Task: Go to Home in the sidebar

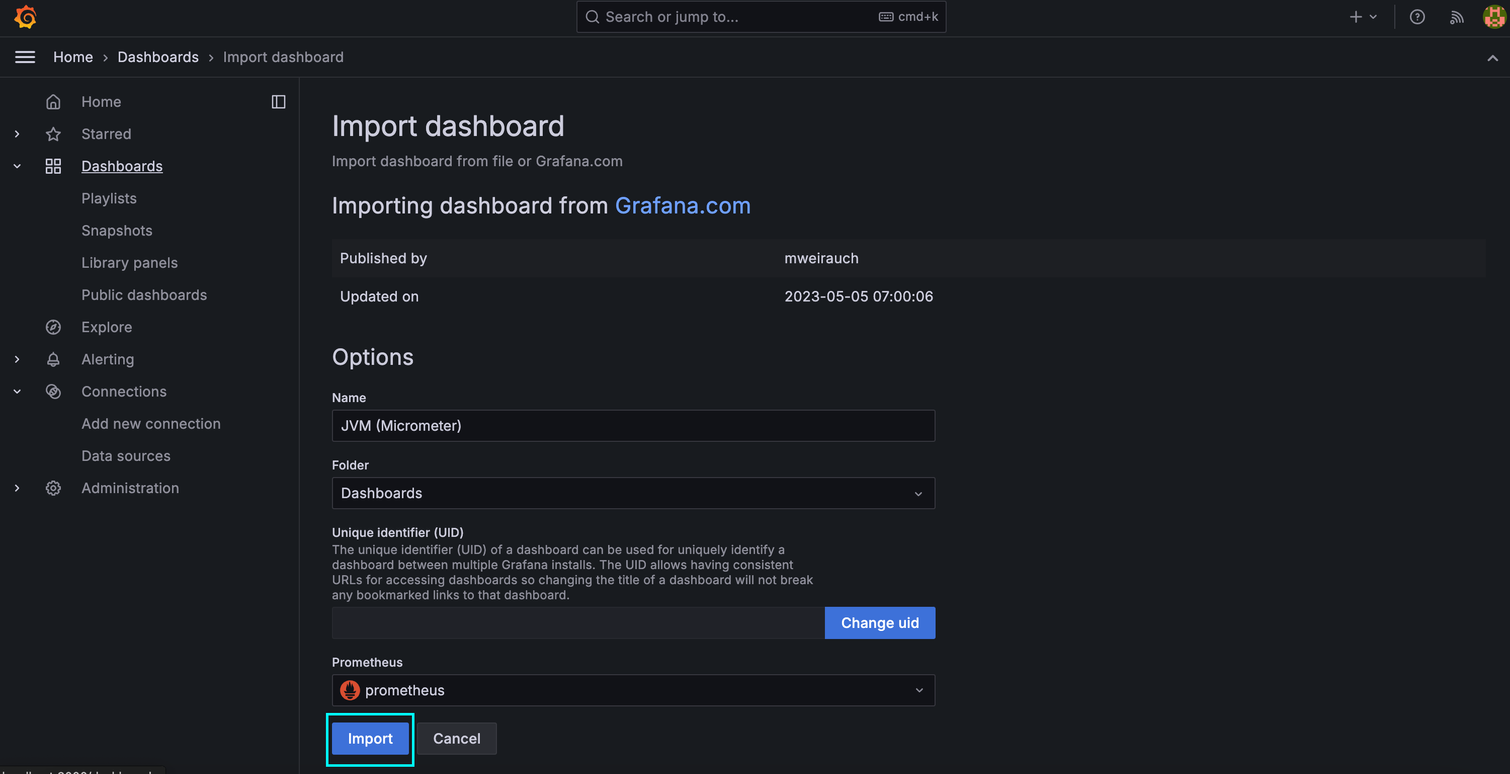Action: [x=101, y=102]
